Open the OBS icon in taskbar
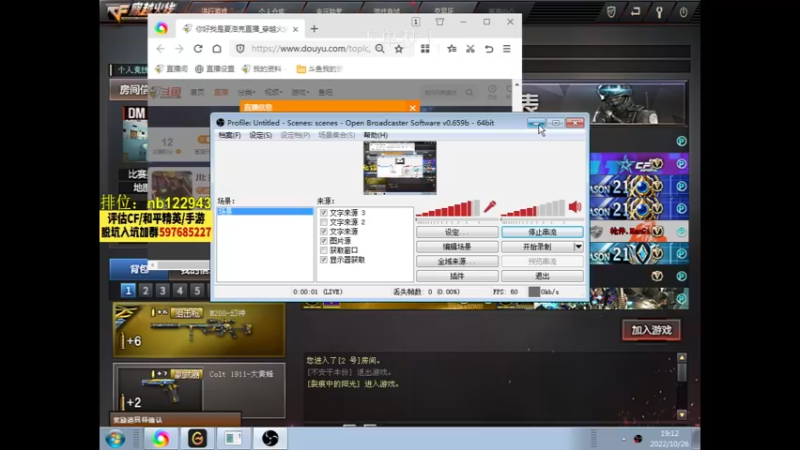The width and height of the screenshot is (800, 450). (270, 439)
